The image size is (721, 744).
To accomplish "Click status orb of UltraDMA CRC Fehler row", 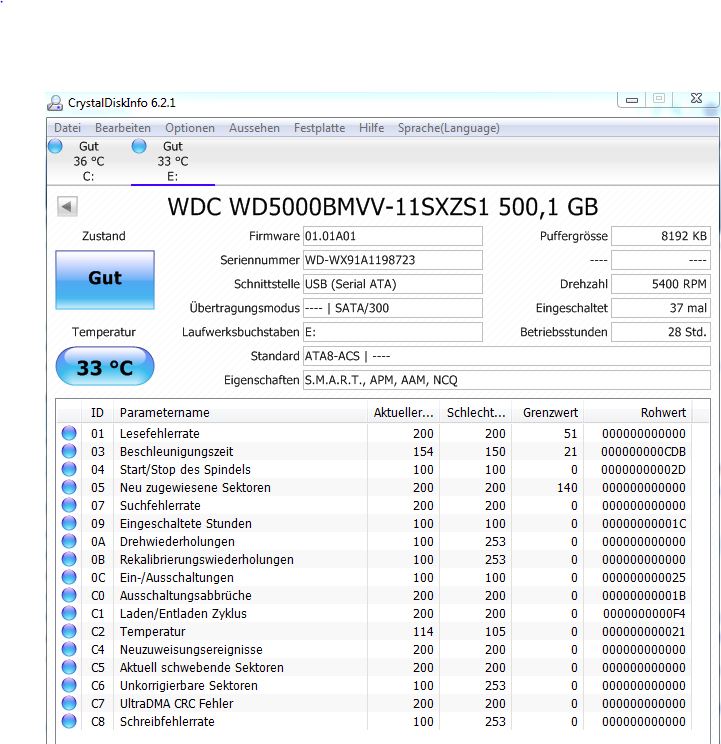I will 69,703.
